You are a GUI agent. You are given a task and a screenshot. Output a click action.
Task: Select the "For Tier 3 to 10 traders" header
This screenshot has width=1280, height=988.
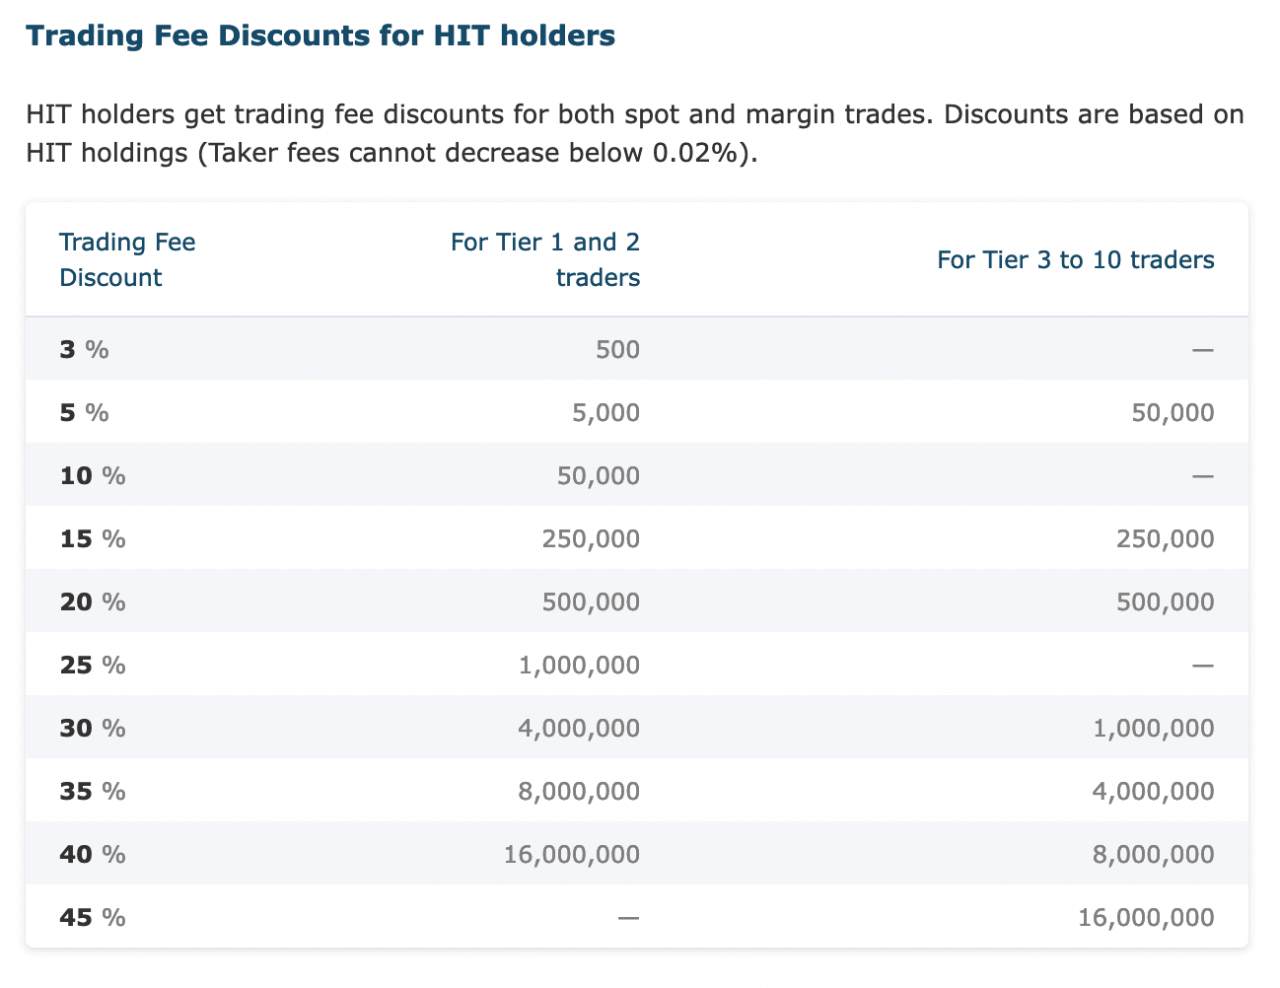pyautogui.click(x=1076, y=260)
